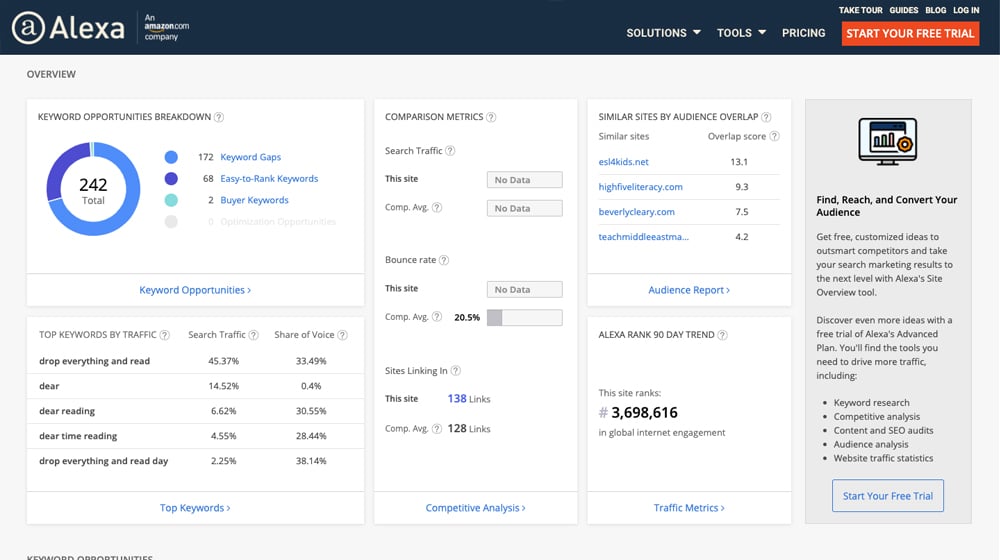Click the Search Traffic Comp. Avg. No Data field
1000x560 pixels.
(524, 209)
